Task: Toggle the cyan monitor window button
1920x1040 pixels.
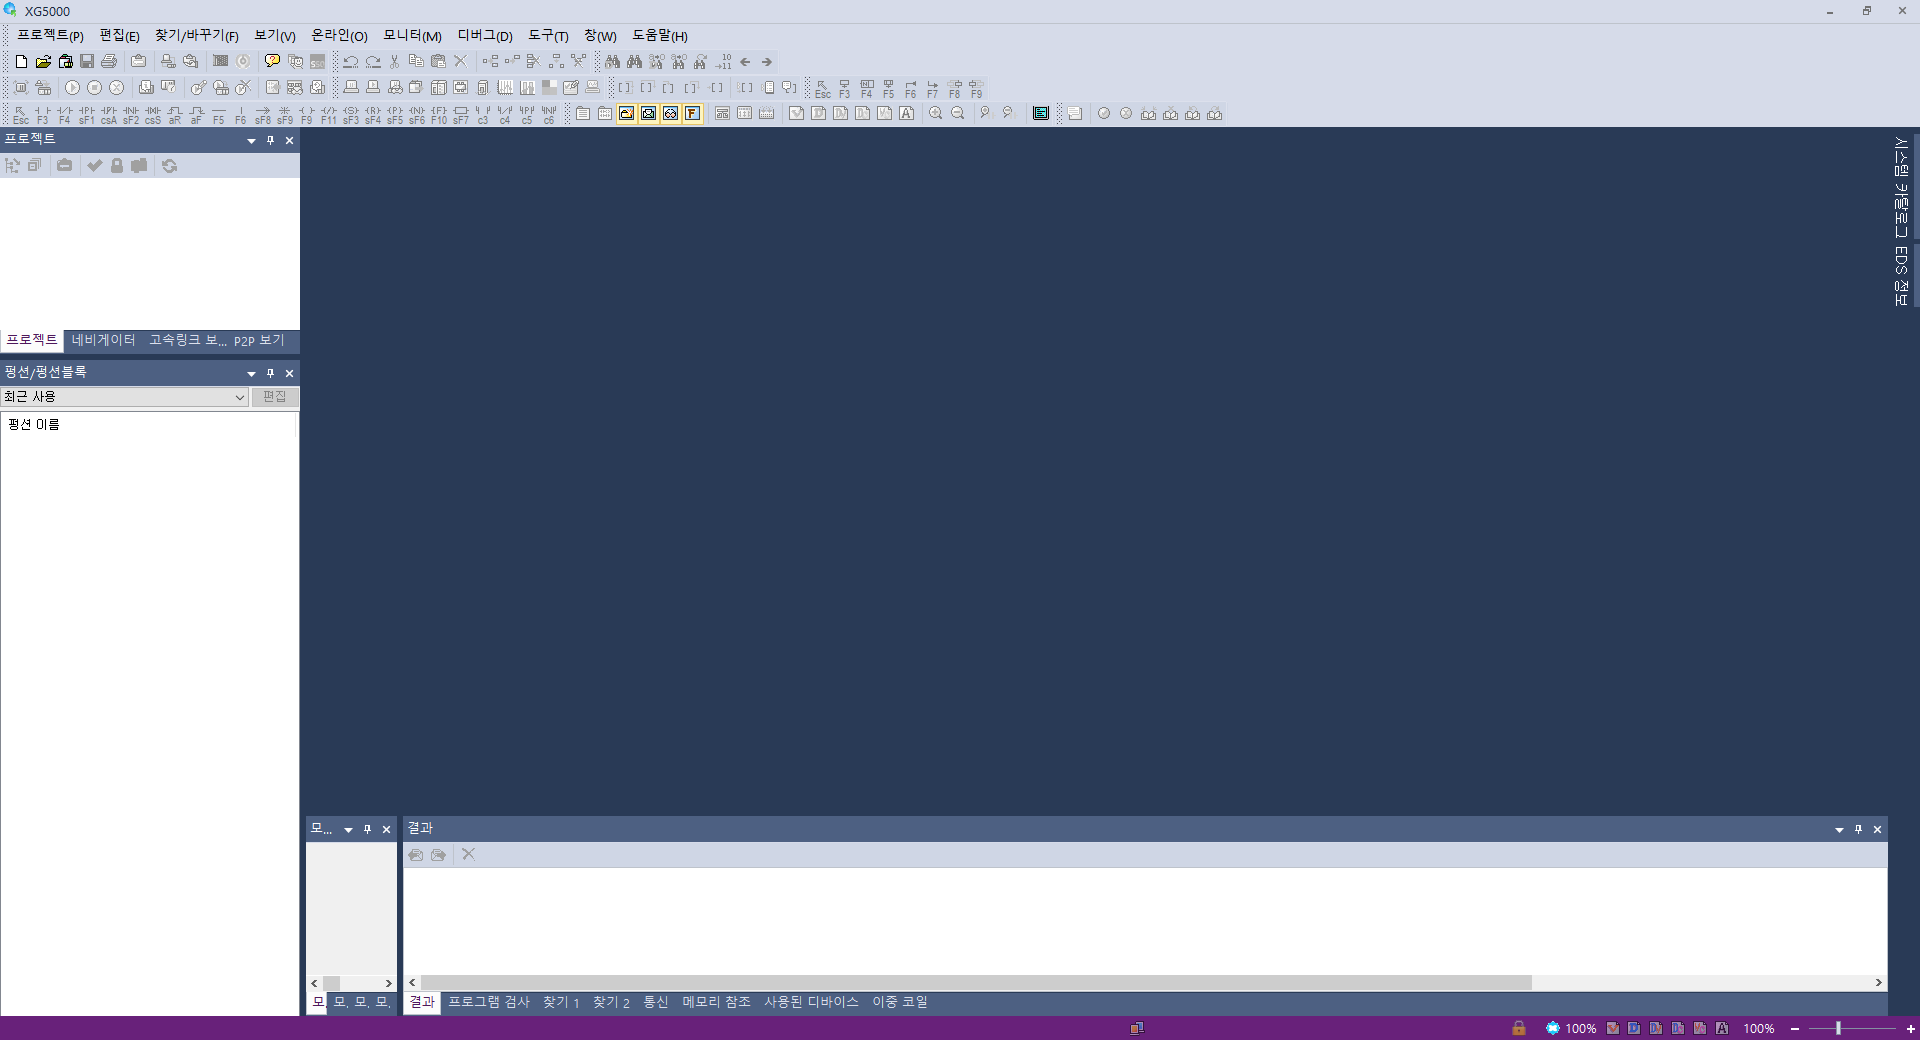Action: point(1041,114)
